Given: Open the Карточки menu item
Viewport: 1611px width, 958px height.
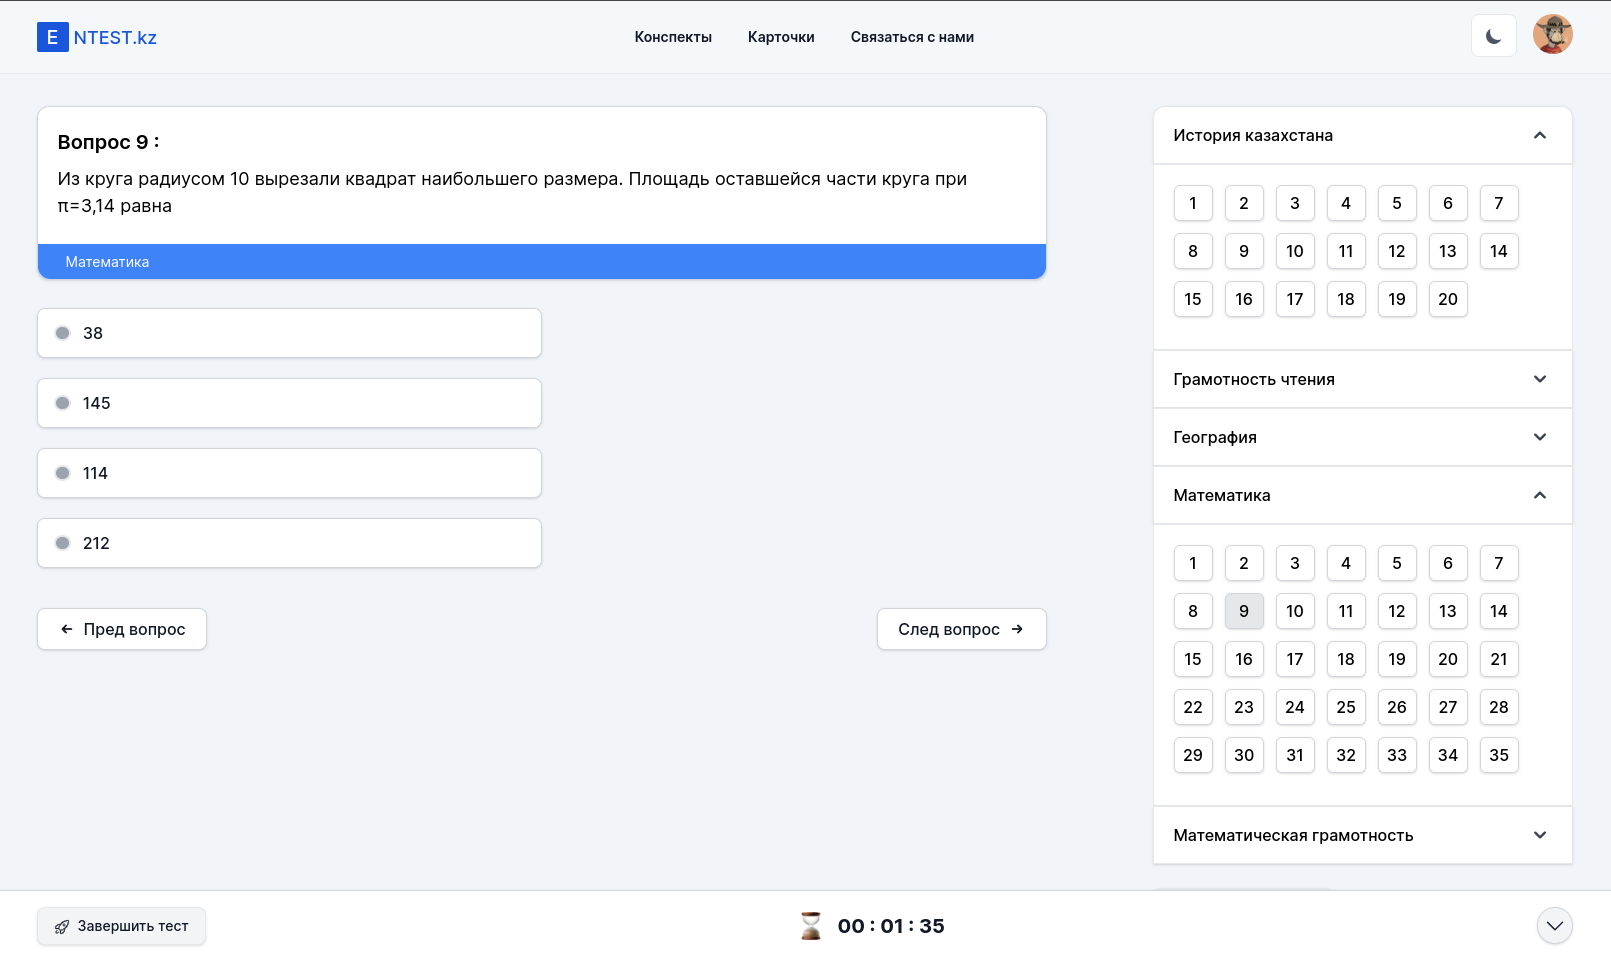Looking at the screenshot, I should tap(781, 37).
